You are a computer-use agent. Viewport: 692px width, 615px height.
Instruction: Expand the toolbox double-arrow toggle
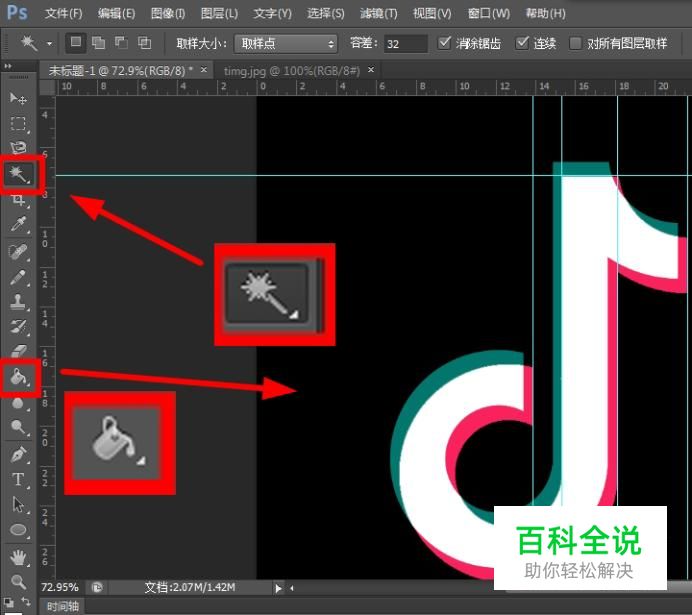click(8, 66)
